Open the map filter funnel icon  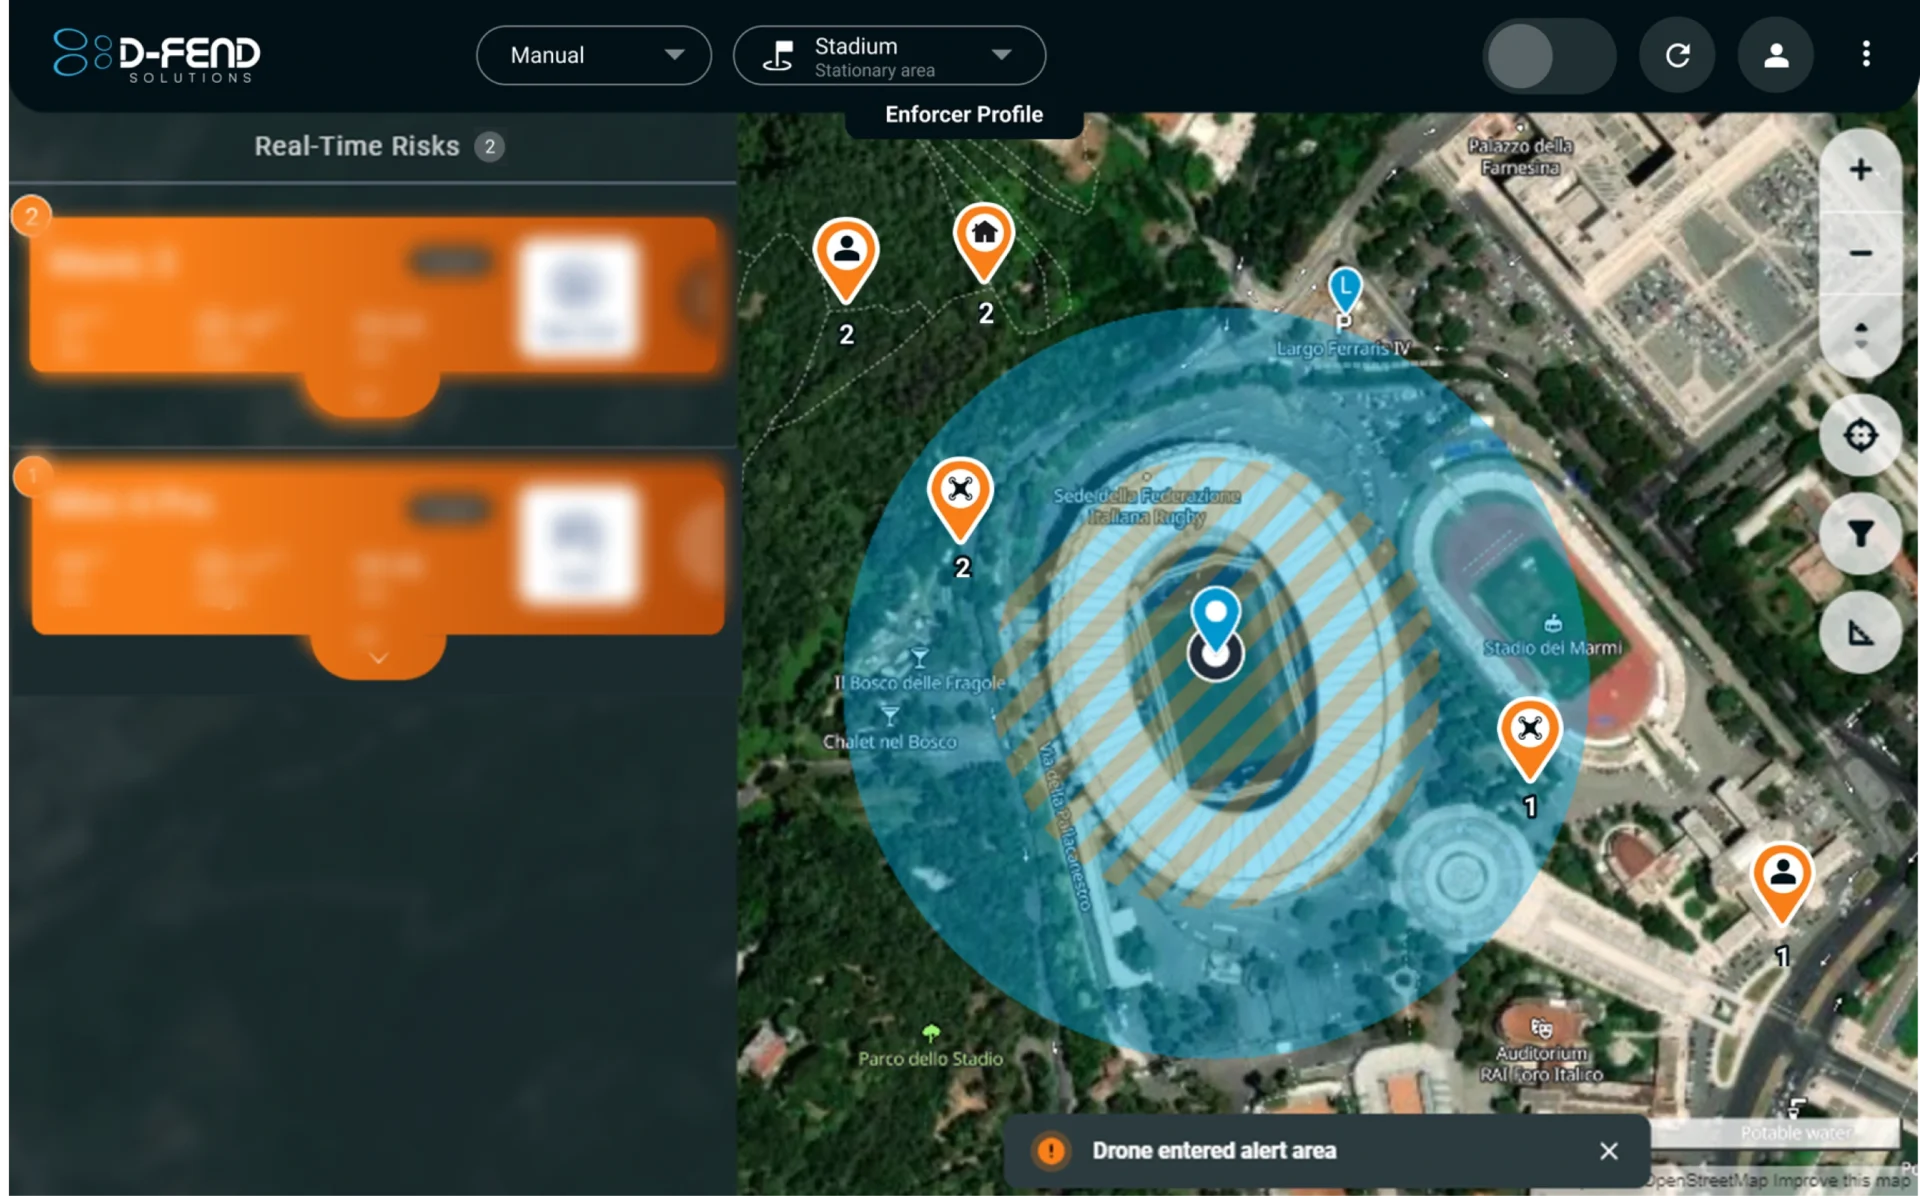pyautogui.click(x=1860, y=534)
